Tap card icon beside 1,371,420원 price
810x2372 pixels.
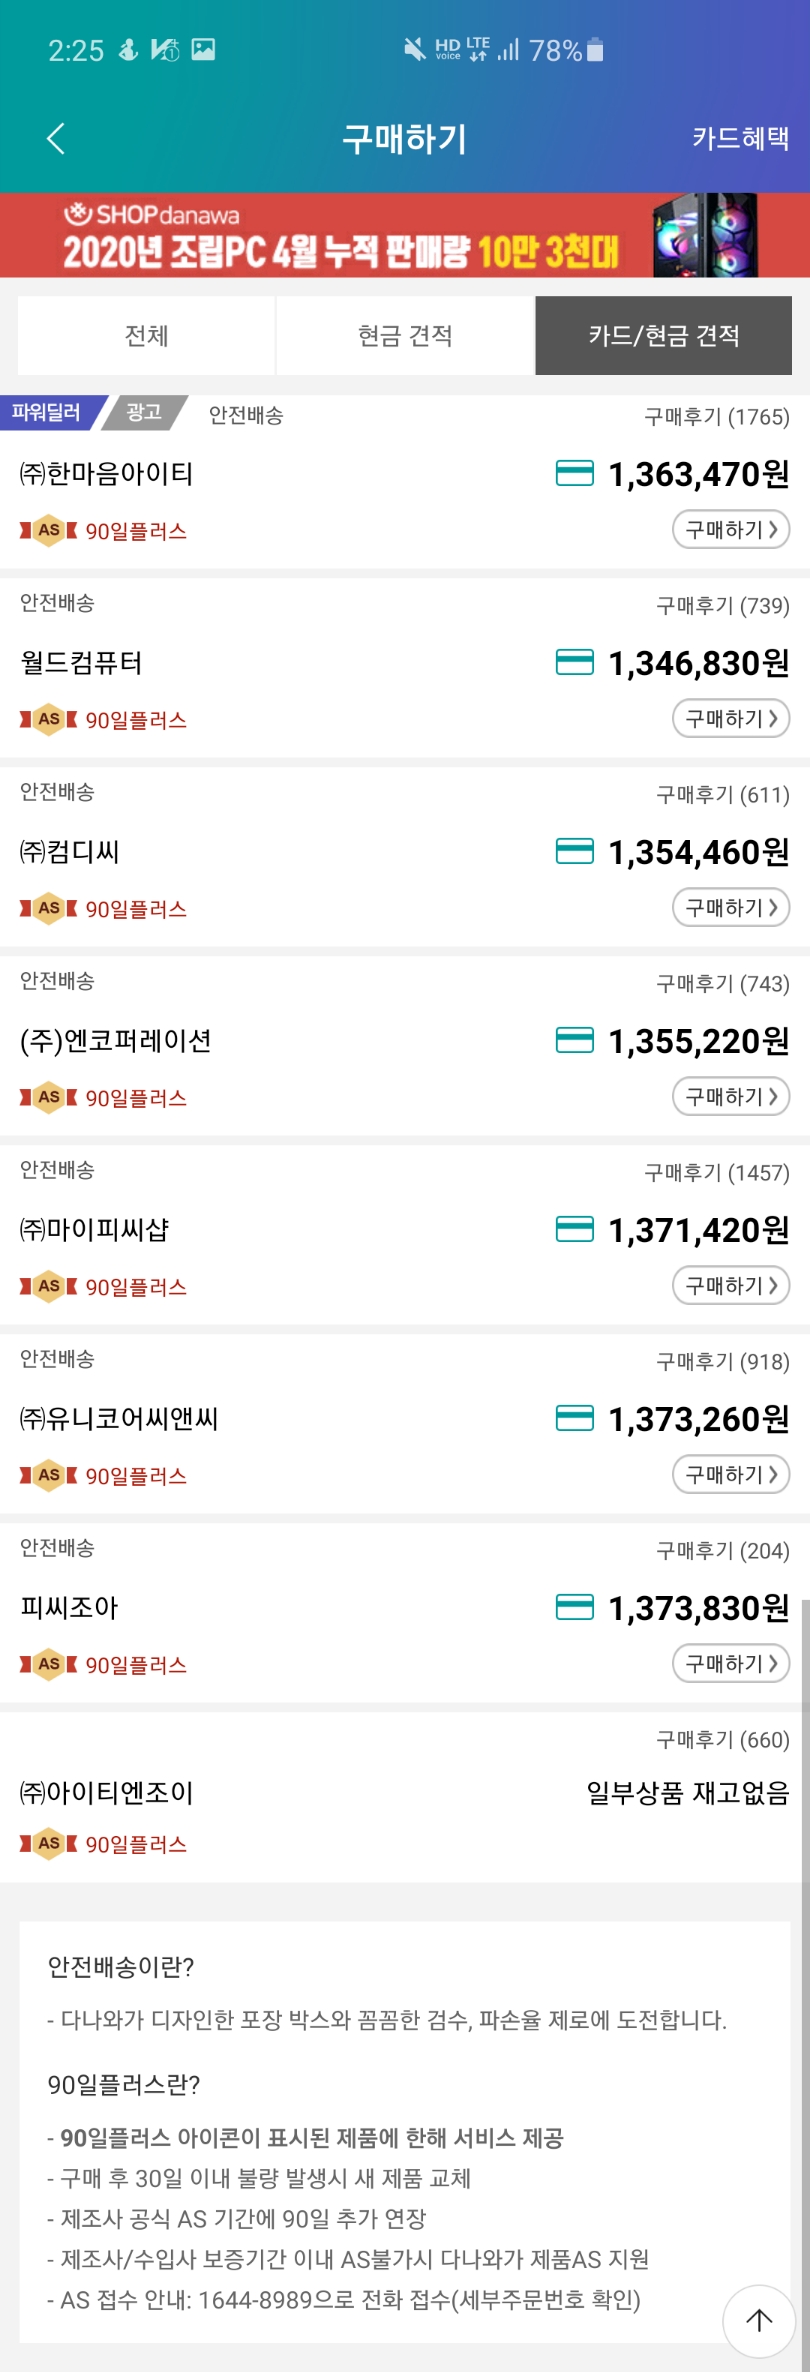click(574, 1229)
